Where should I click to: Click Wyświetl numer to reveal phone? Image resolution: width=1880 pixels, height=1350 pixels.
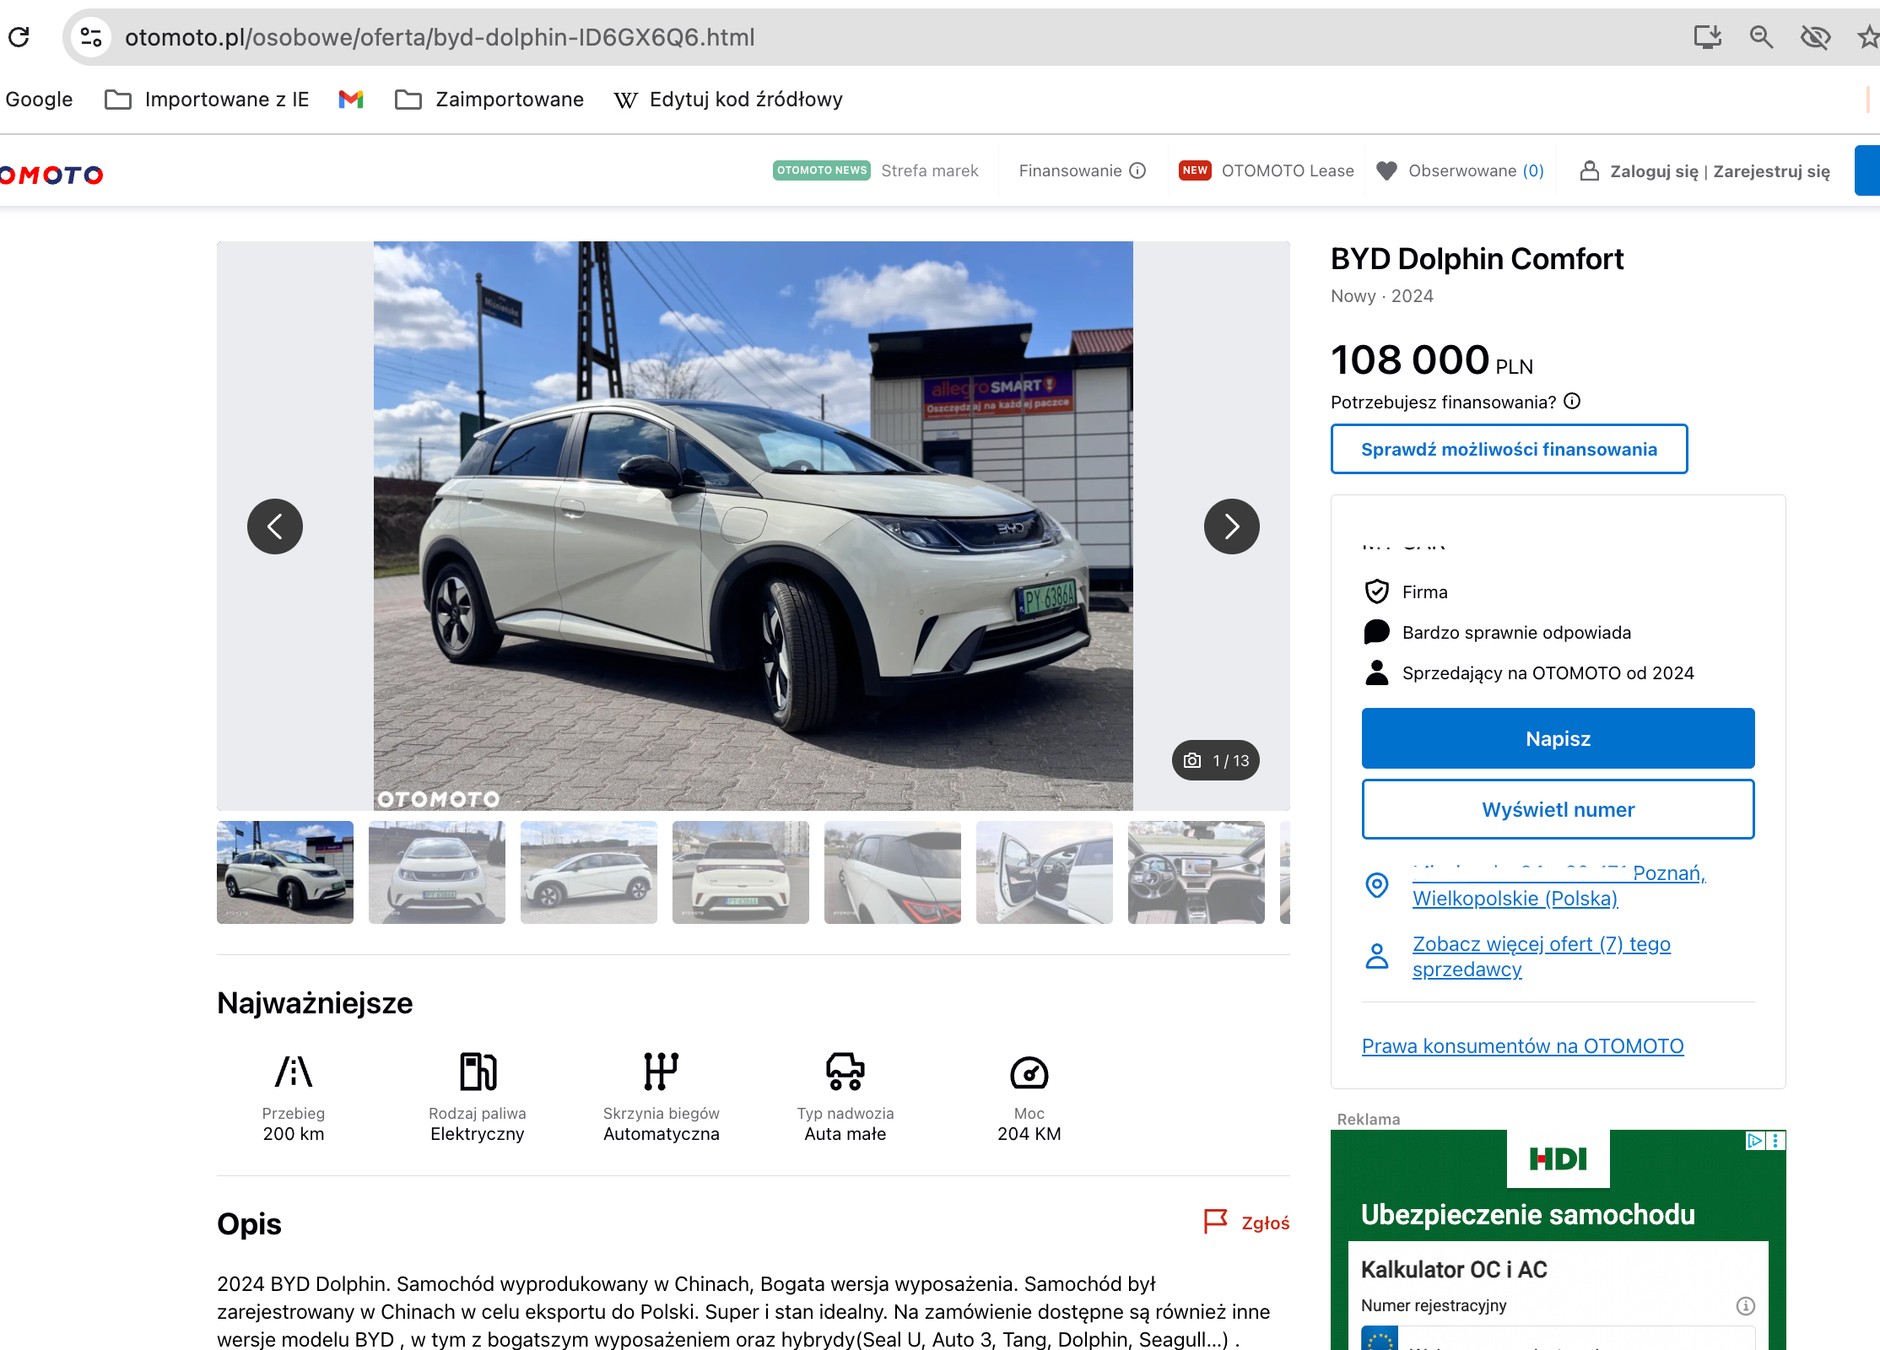(1557, 809)
